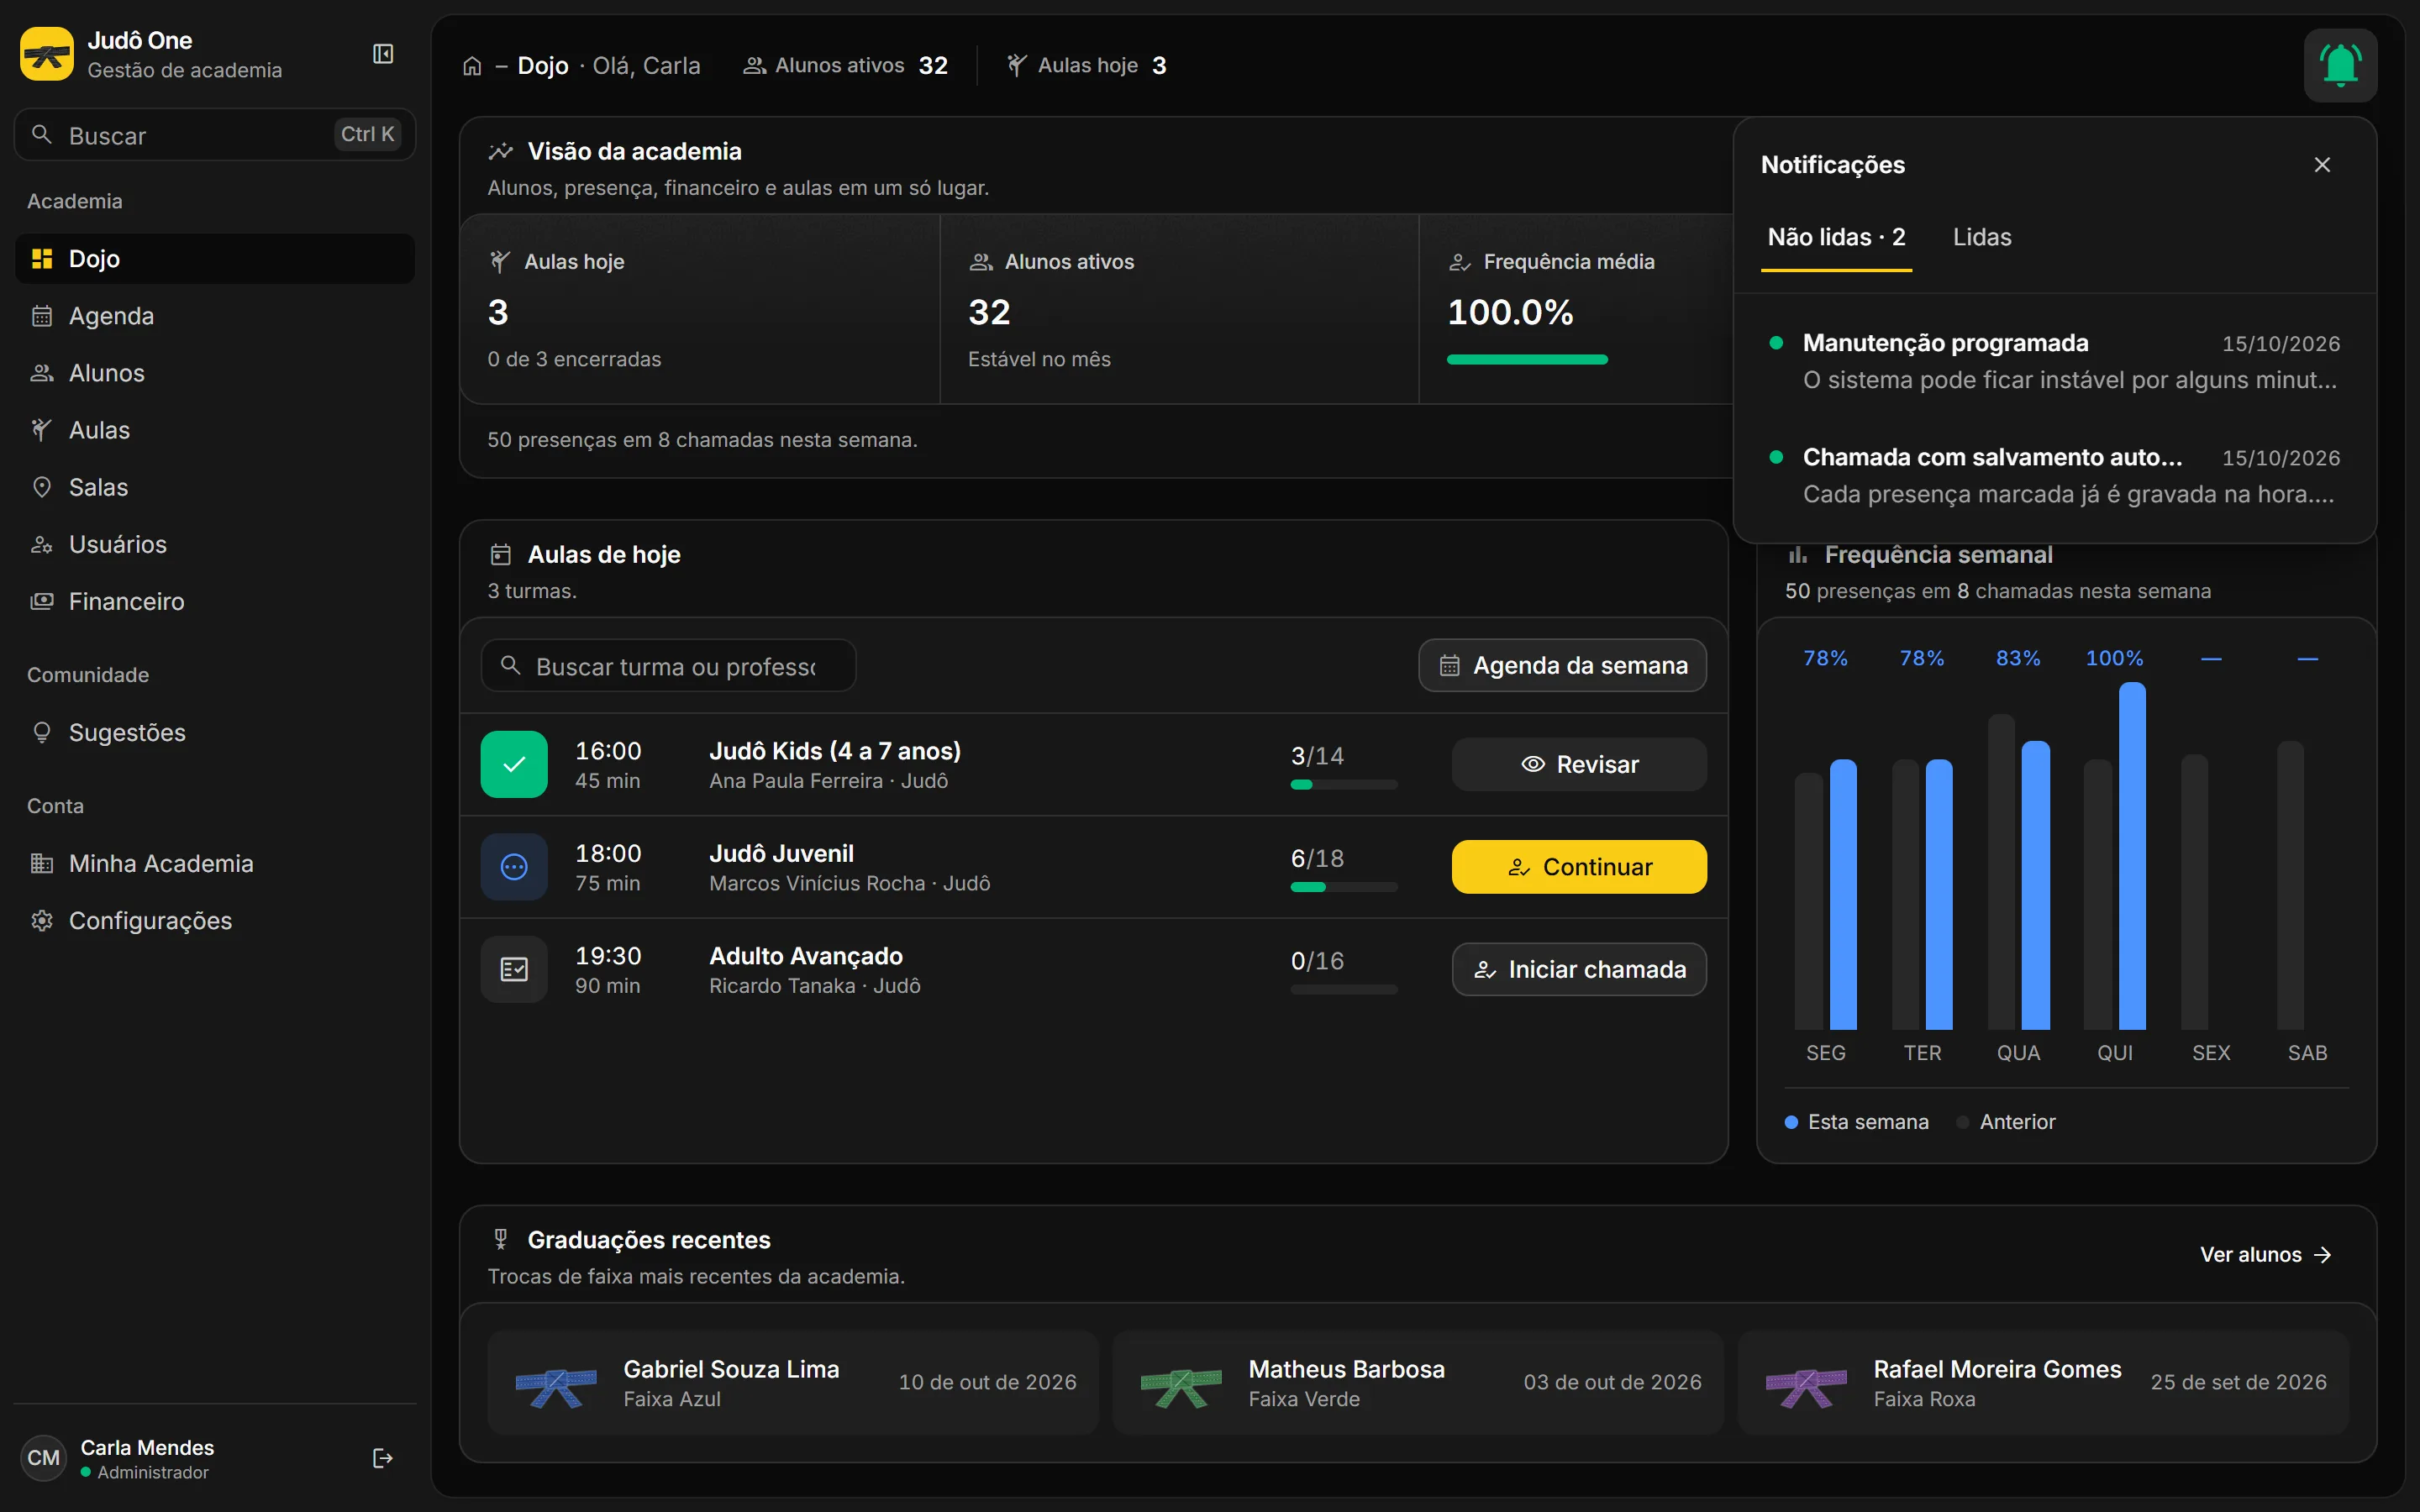
Task: Switch to the Lidas notifications tab
Action: [1982, 238]
